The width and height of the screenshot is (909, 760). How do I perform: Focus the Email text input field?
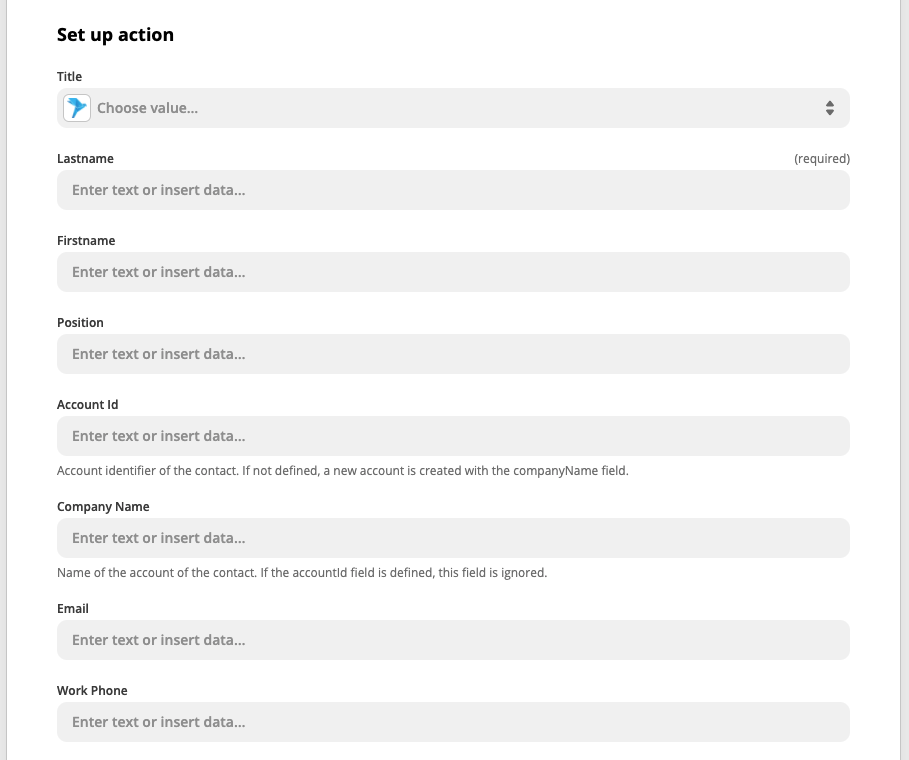pyautogui.click(x=453, y=640)
